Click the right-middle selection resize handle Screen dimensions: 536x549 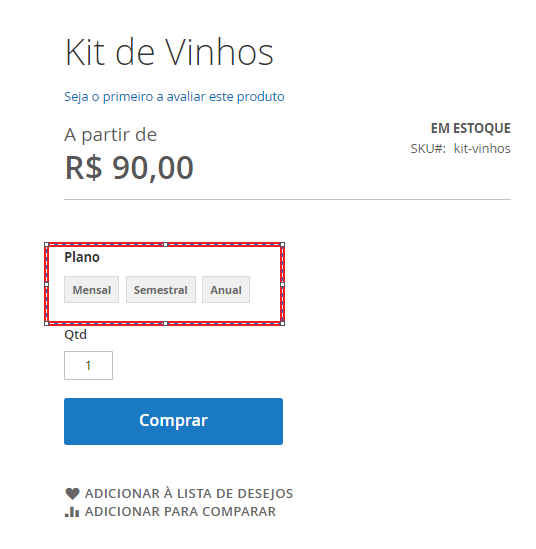click(283, 285)
